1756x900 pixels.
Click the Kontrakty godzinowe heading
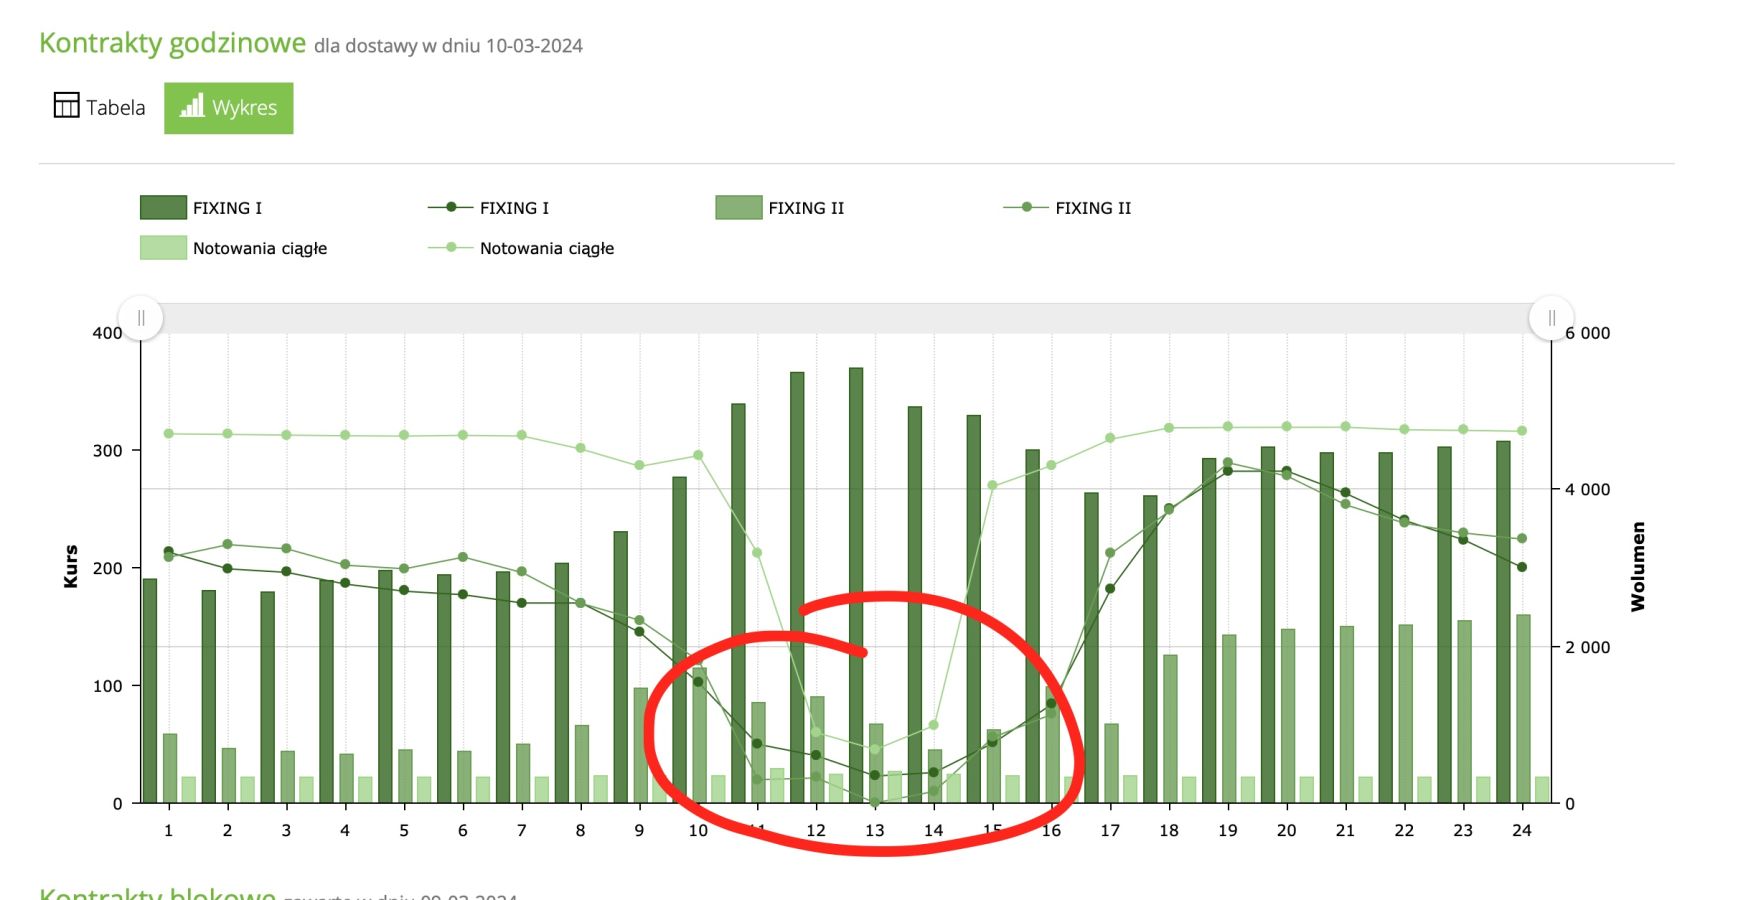point(172,43)
